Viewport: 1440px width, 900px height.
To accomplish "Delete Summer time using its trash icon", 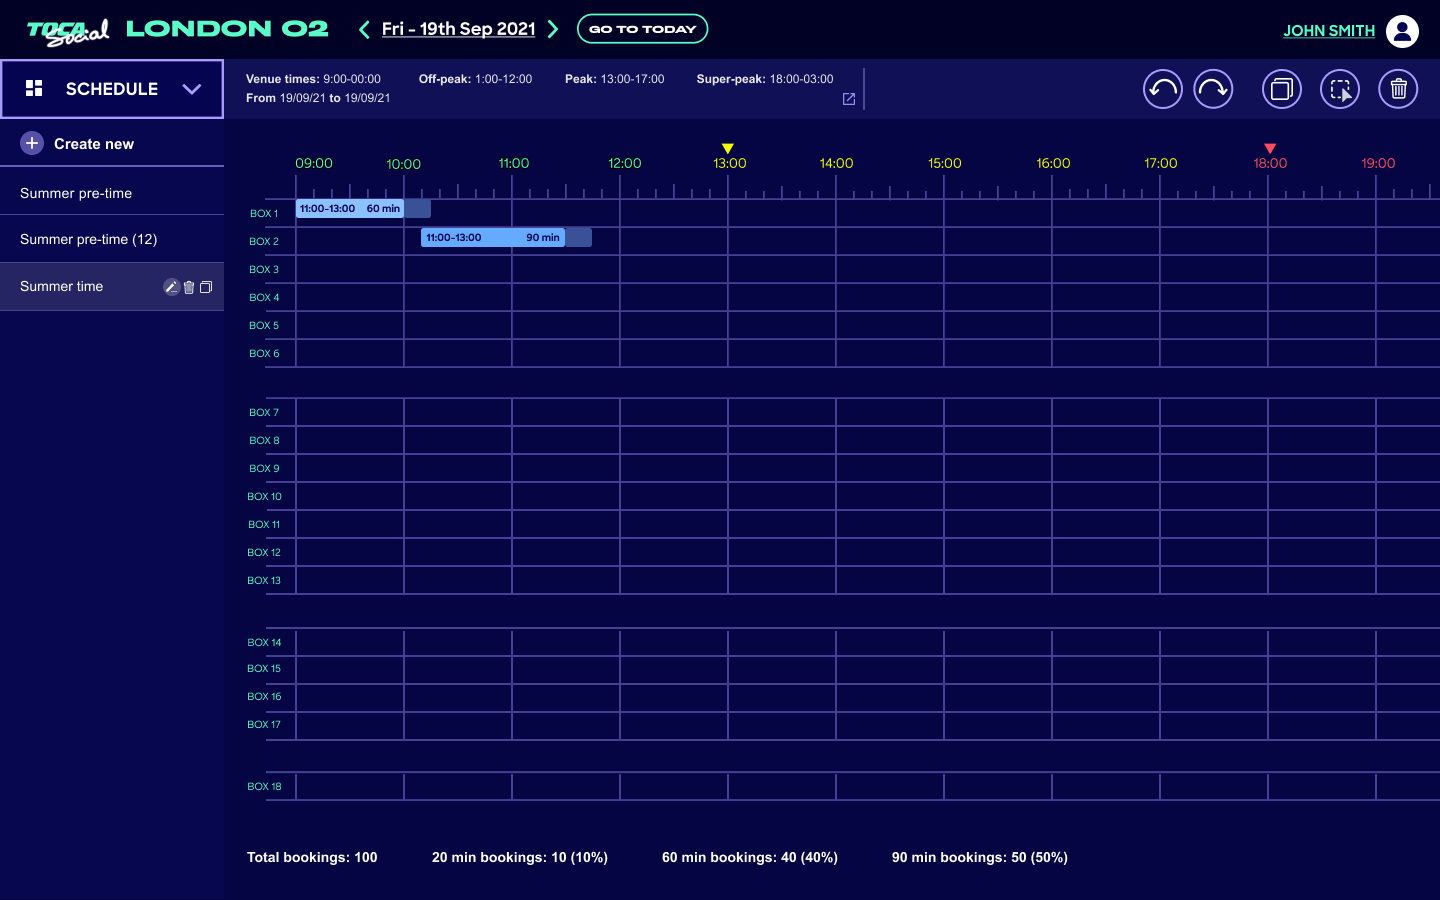I will (x=189, y=287).
